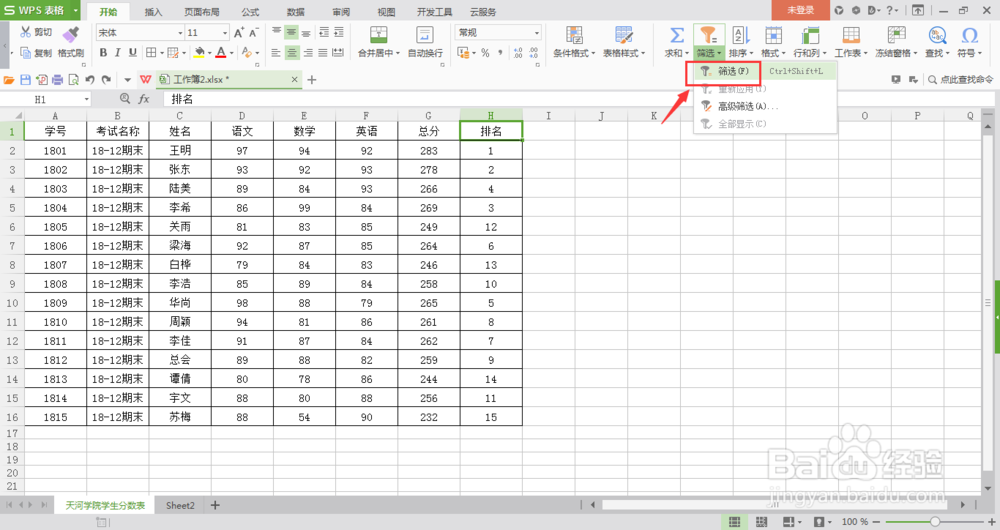Screen dimensions: 1000x530
Task: Click the AutoSum (求和) sigma icon
Action: pos(677,35)
